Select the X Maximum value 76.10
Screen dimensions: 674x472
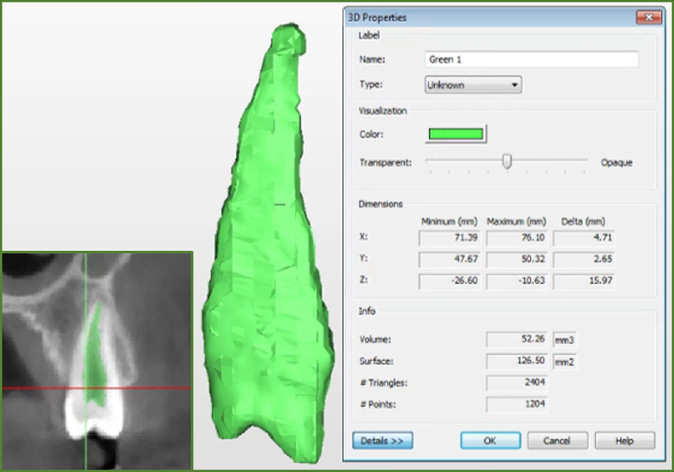[516, 238]
